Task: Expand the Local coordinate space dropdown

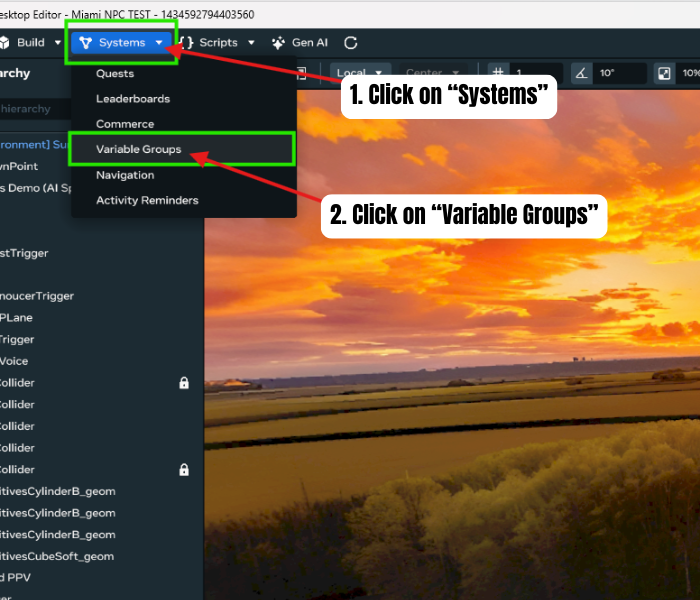Action: 361,73
